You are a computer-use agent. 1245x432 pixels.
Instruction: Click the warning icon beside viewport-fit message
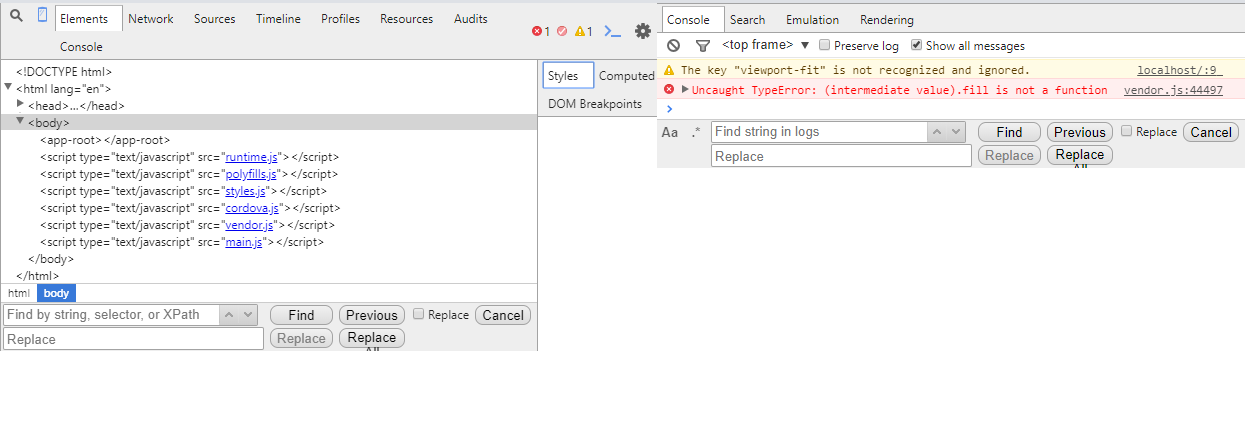669,70
